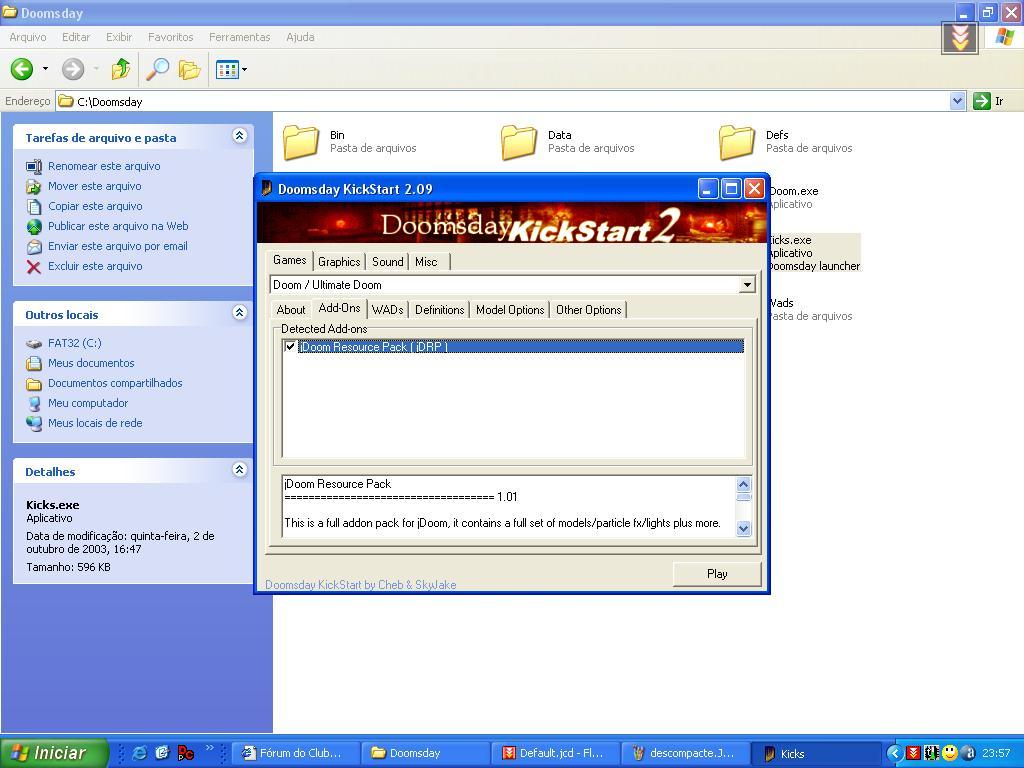This screenshot has width=1024, height=768.
Task: Open the Defs folder
Action: pos(737,142)
